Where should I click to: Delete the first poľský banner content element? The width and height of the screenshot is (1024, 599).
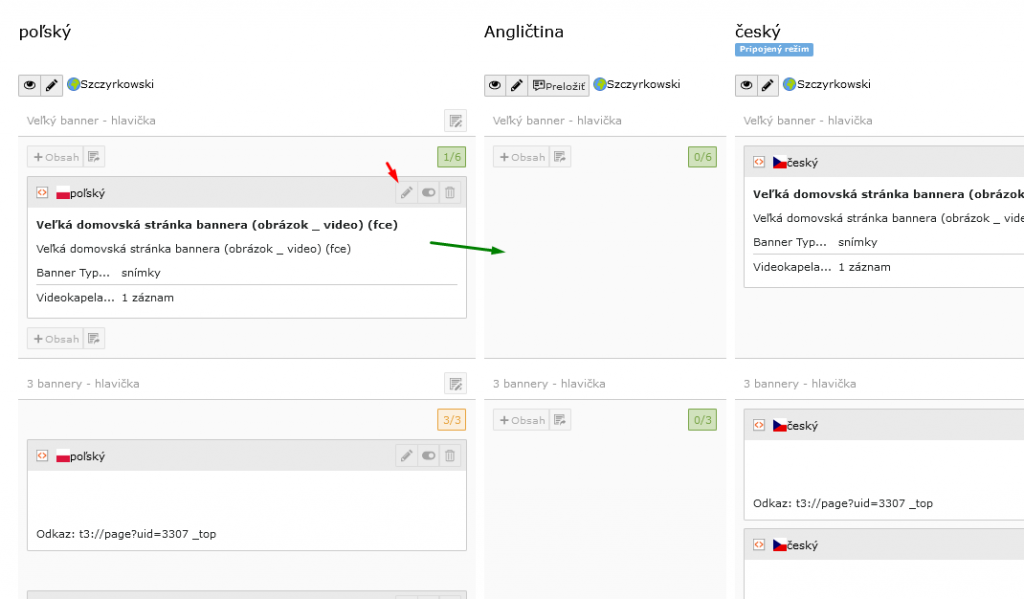(450, 193)
